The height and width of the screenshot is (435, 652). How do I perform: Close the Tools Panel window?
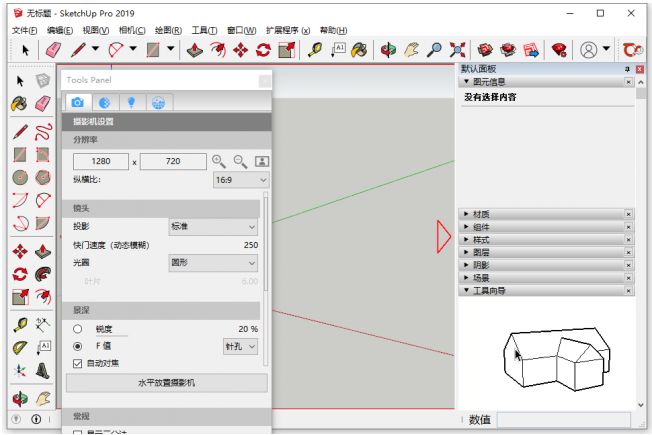point(264,81)
